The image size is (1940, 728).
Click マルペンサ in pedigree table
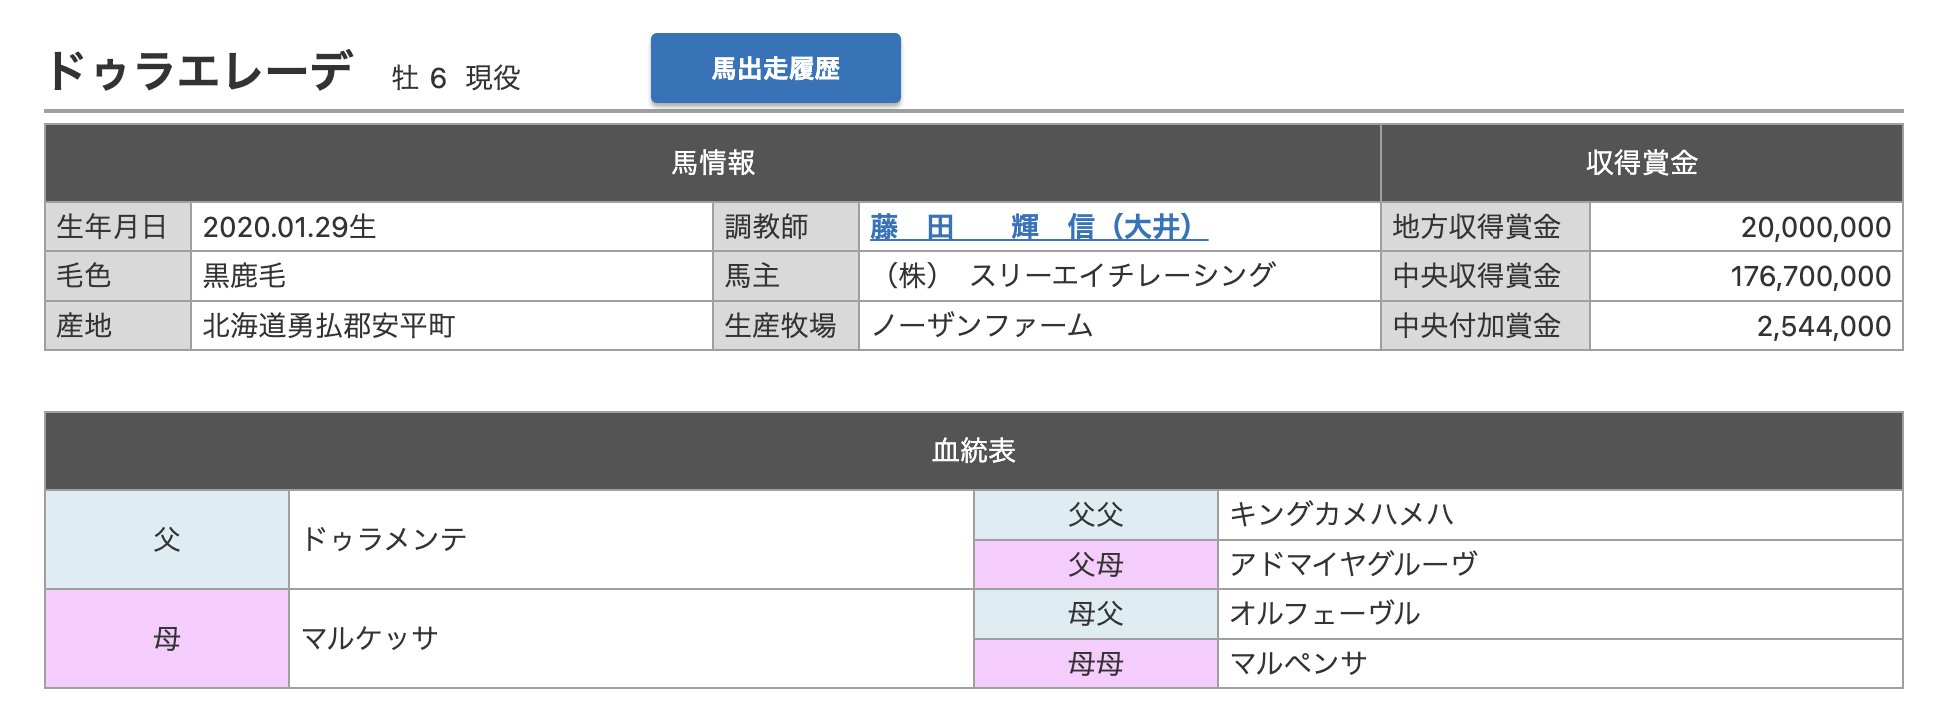(1298, 663)
